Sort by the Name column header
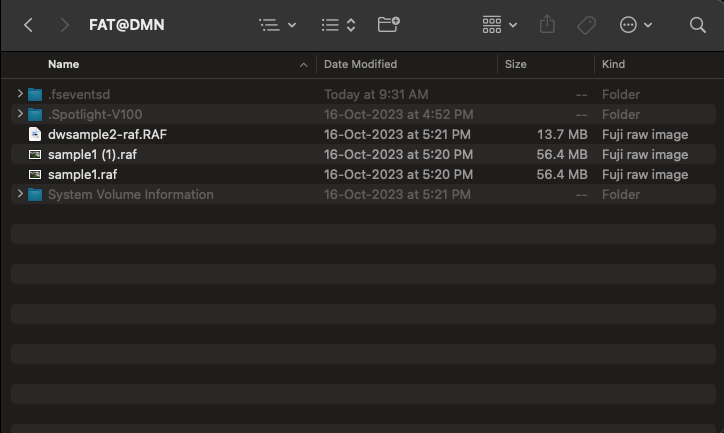724x433 pixels. point(64,64)
